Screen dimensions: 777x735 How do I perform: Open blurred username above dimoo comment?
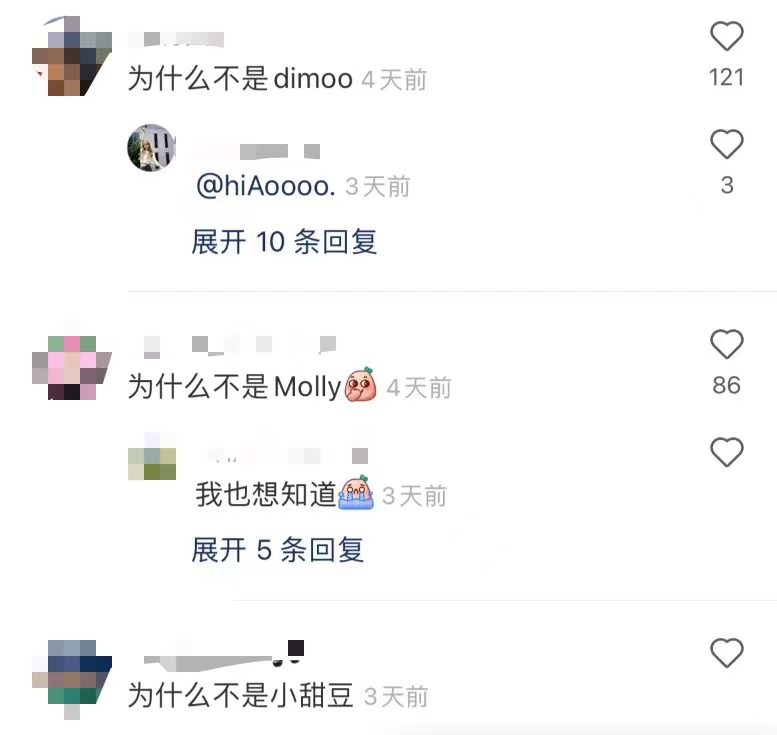pyautogui.click(x=176, y=40)
